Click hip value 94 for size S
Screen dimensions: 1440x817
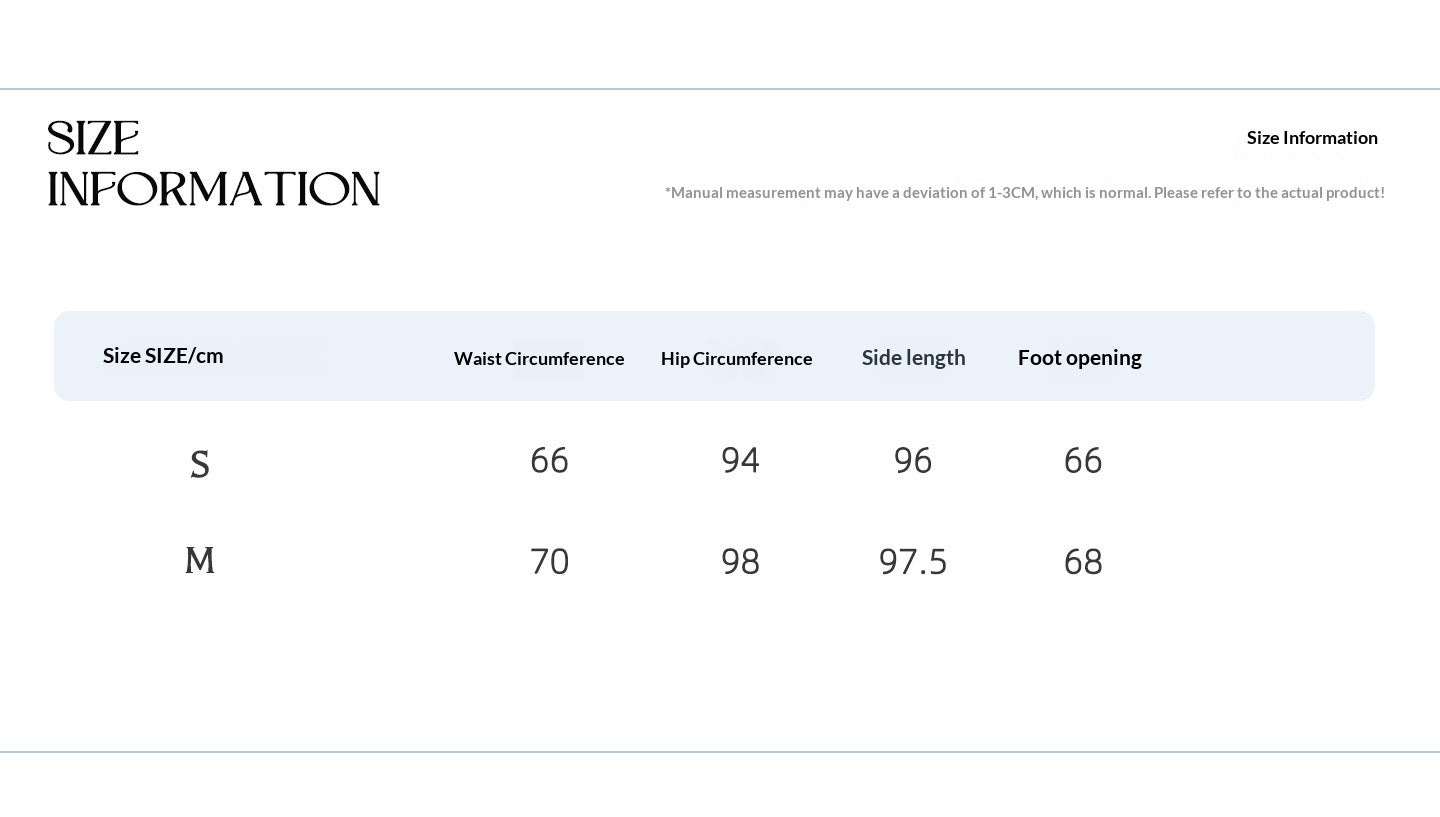740,461
